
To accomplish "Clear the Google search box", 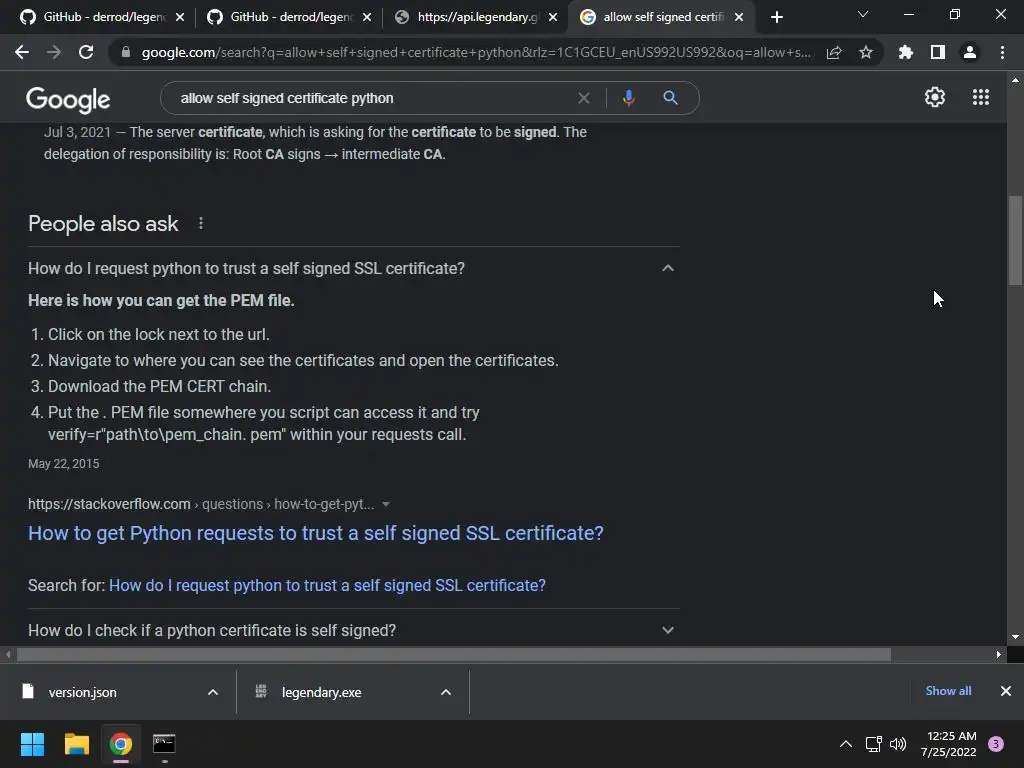I will 584,98.
